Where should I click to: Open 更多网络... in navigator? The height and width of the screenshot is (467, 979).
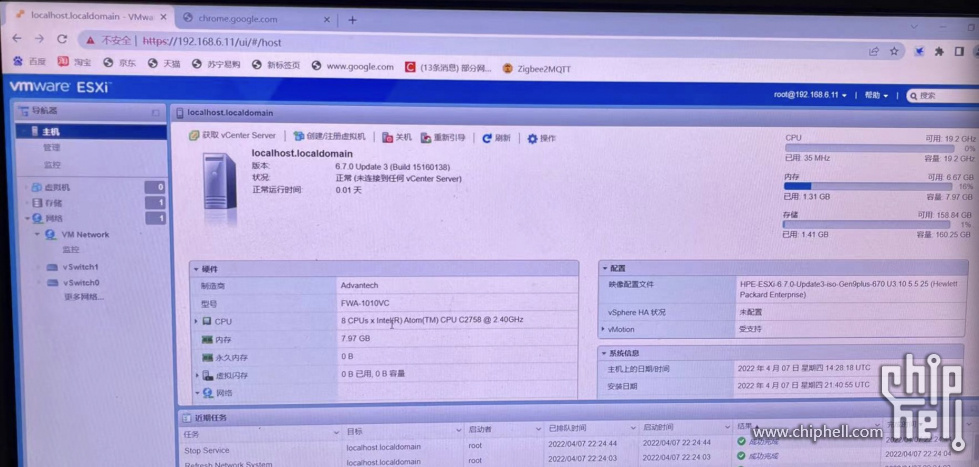[84, 297]
